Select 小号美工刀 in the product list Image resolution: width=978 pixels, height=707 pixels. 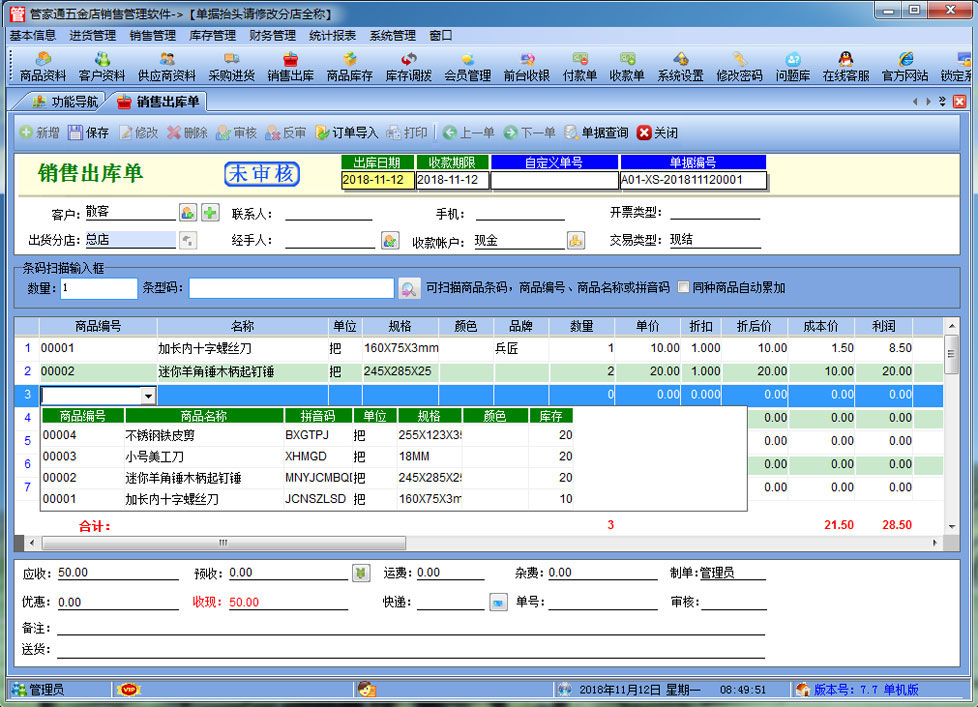pyautogui.click(x=153, y=456)
